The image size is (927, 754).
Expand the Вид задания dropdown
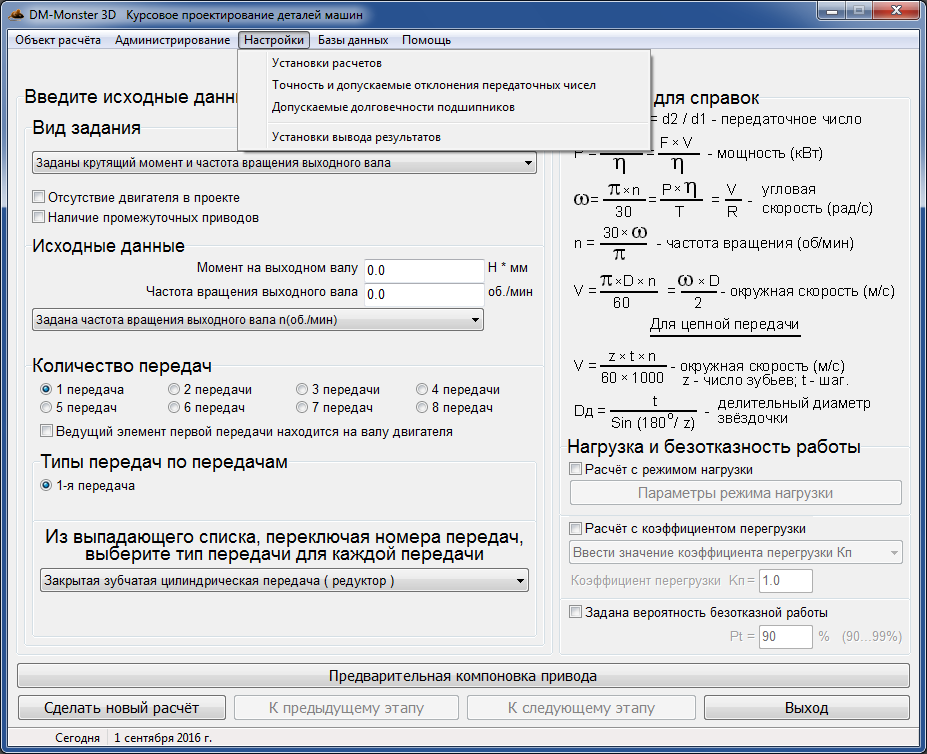284,163
